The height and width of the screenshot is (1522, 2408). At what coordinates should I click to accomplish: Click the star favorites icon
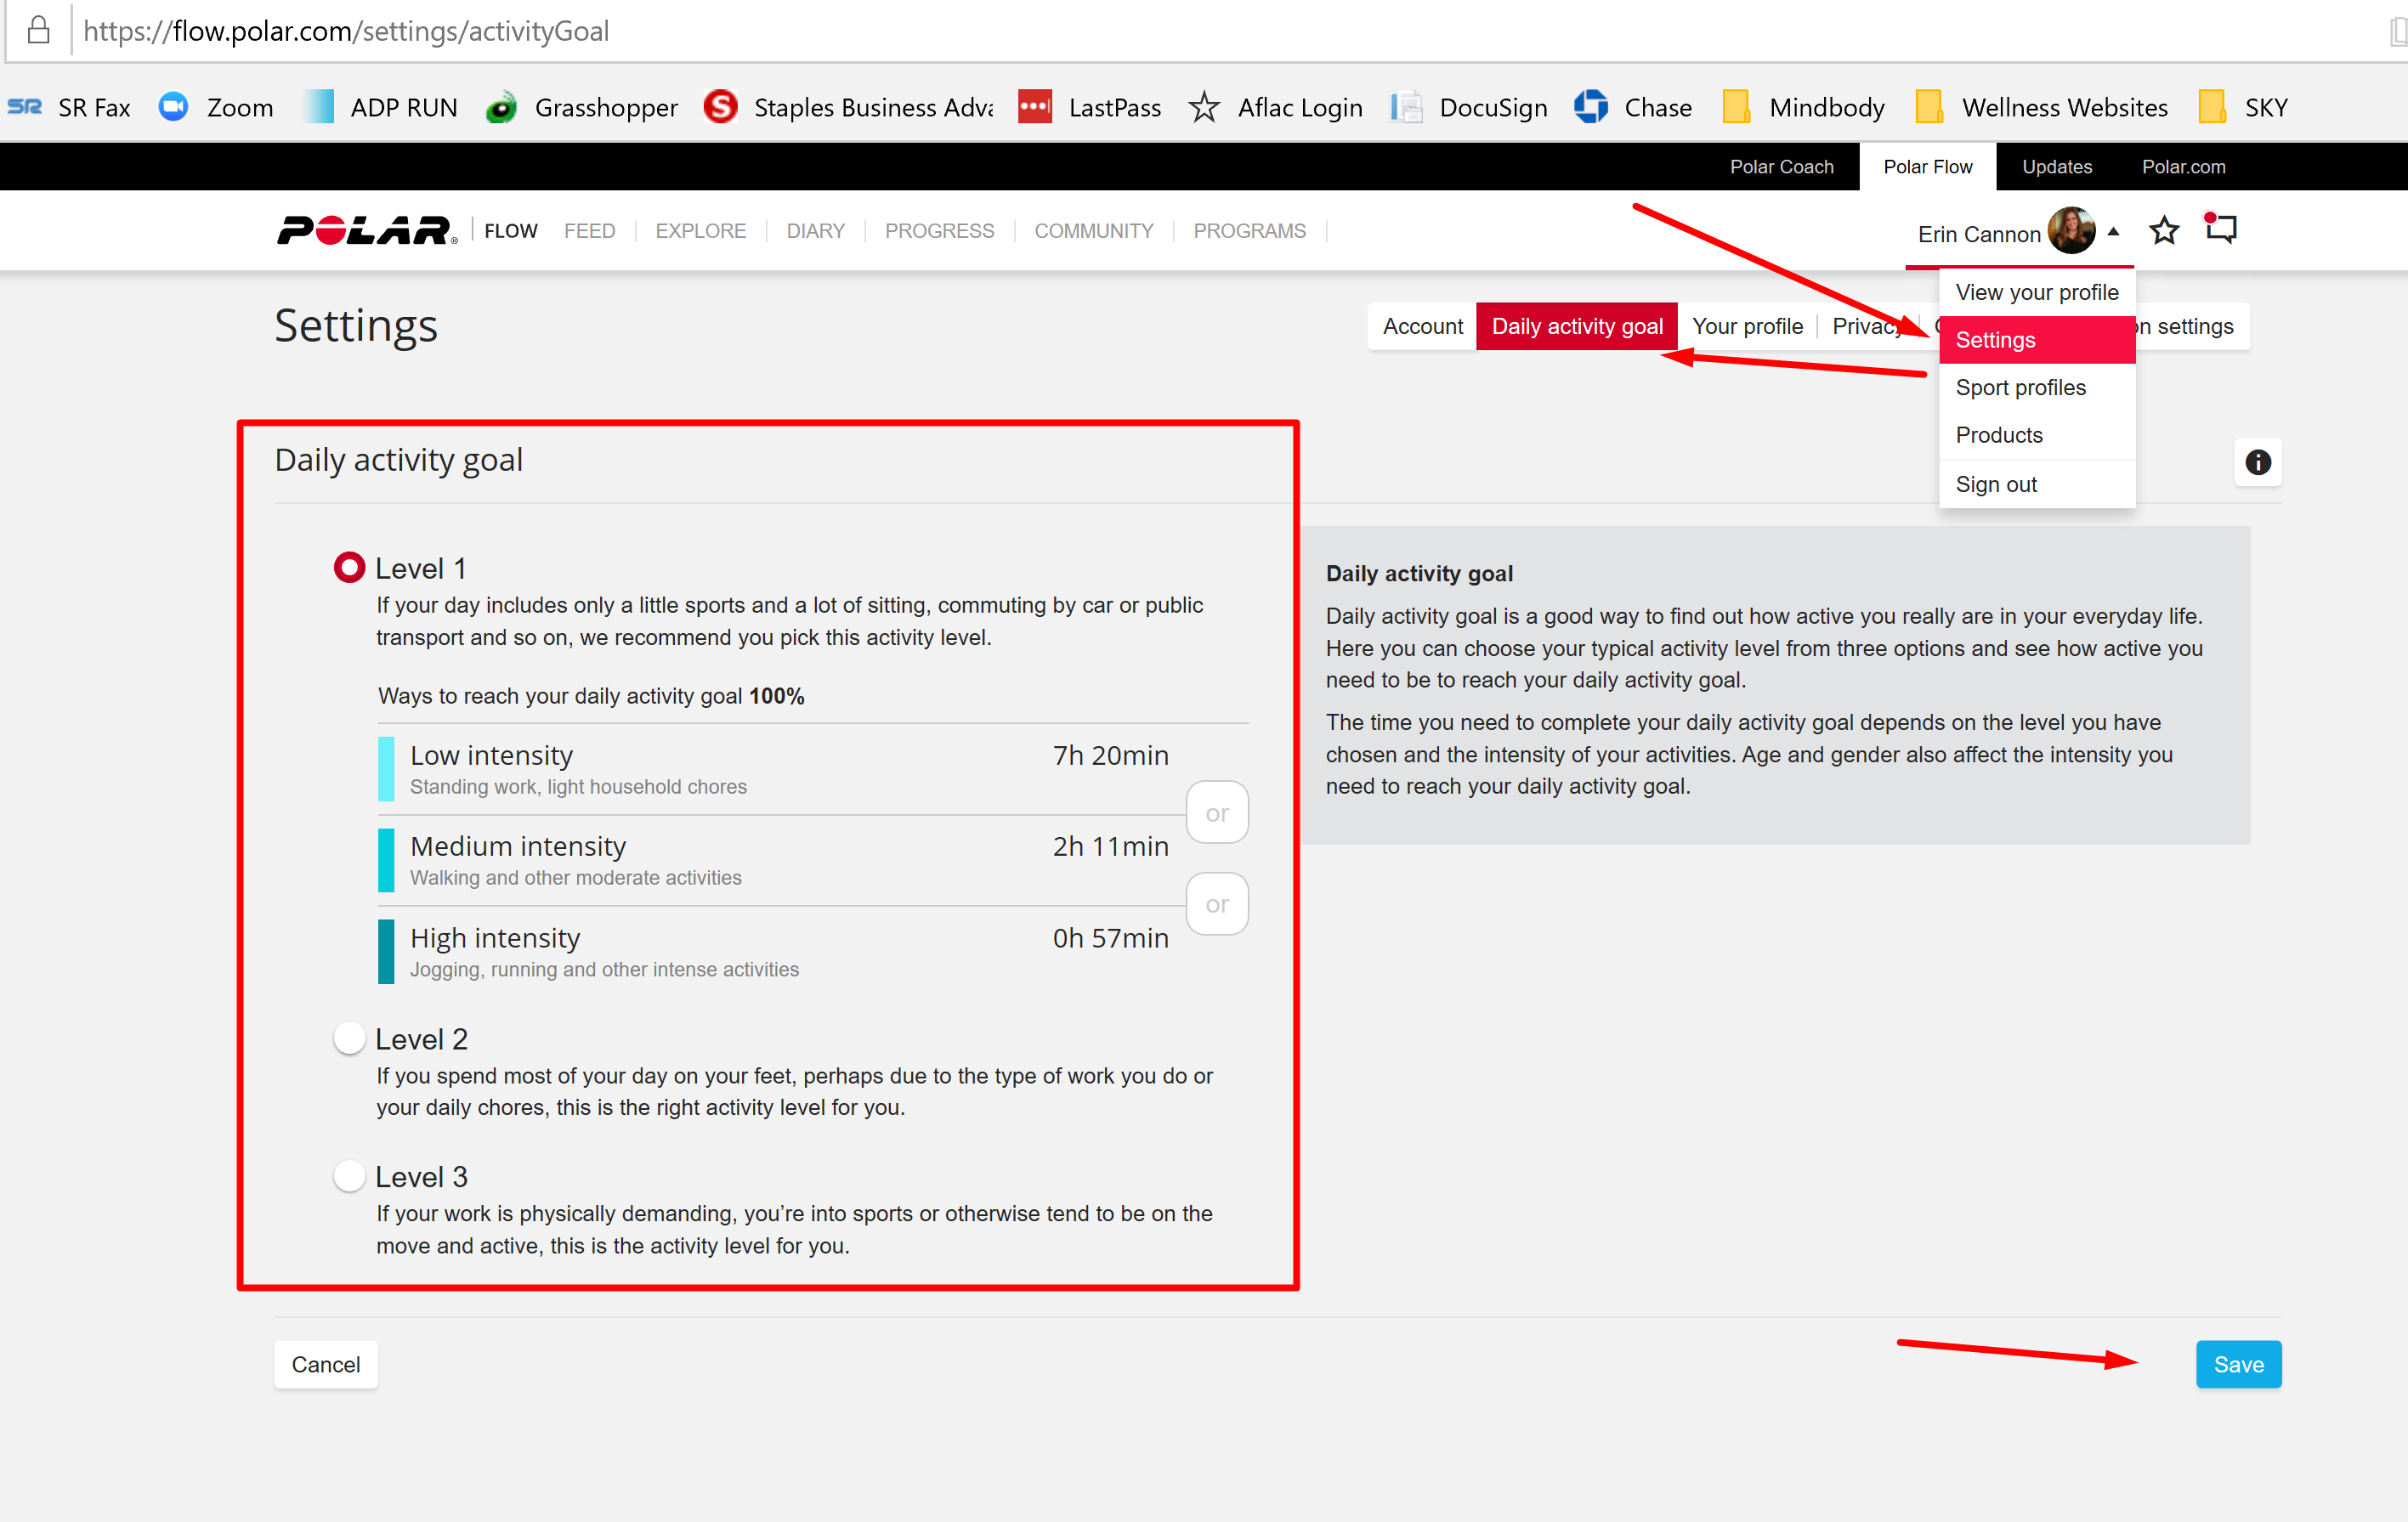2164,231
